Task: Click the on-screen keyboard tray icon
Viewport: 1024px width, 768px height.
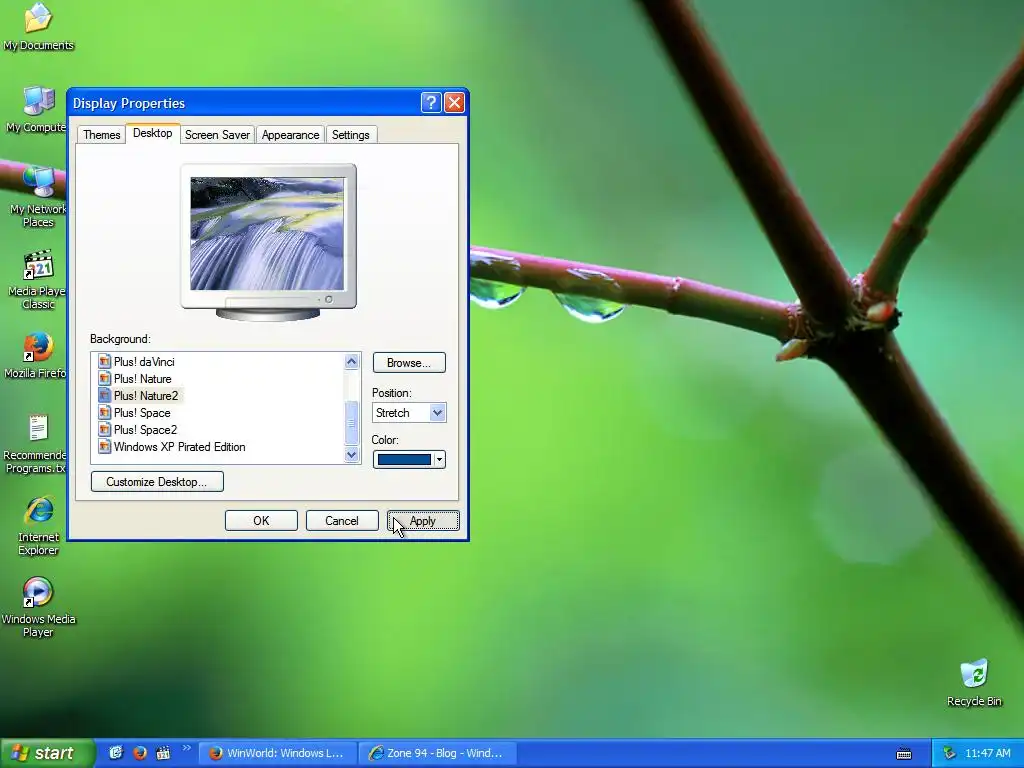Action: (x=904, y=754)
